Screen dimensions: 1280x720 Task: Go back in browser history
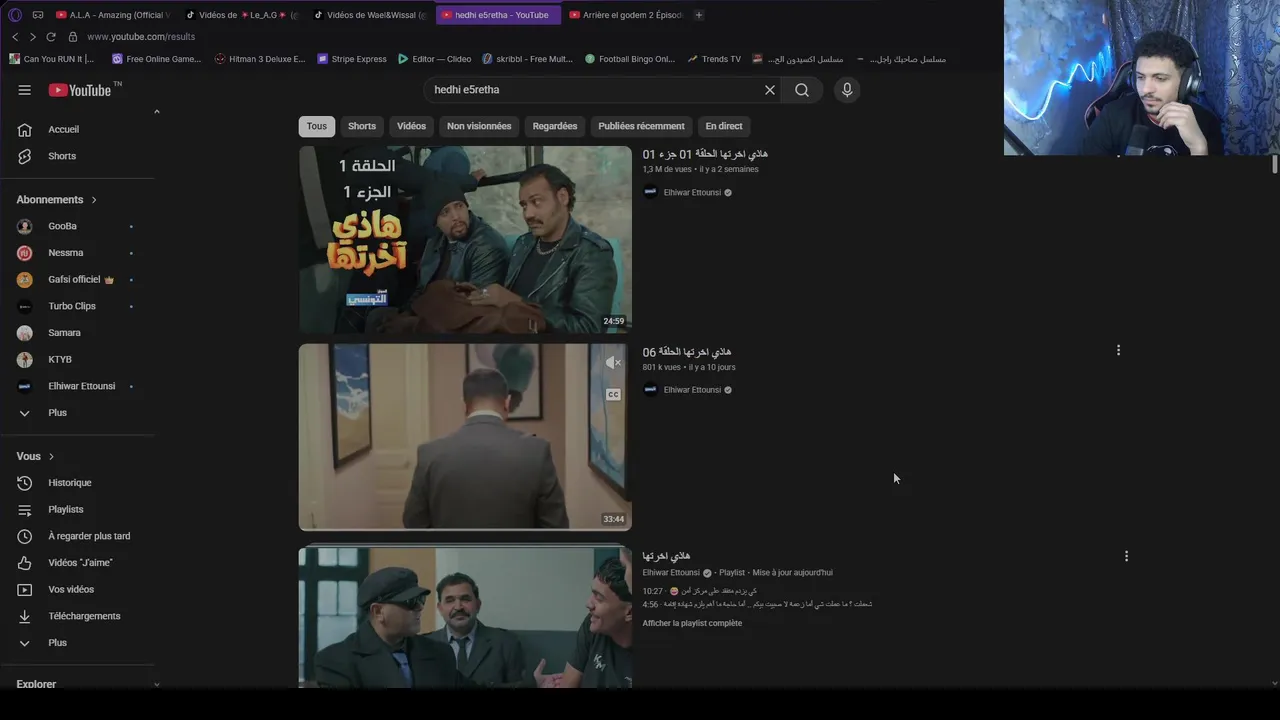point(15,37)
